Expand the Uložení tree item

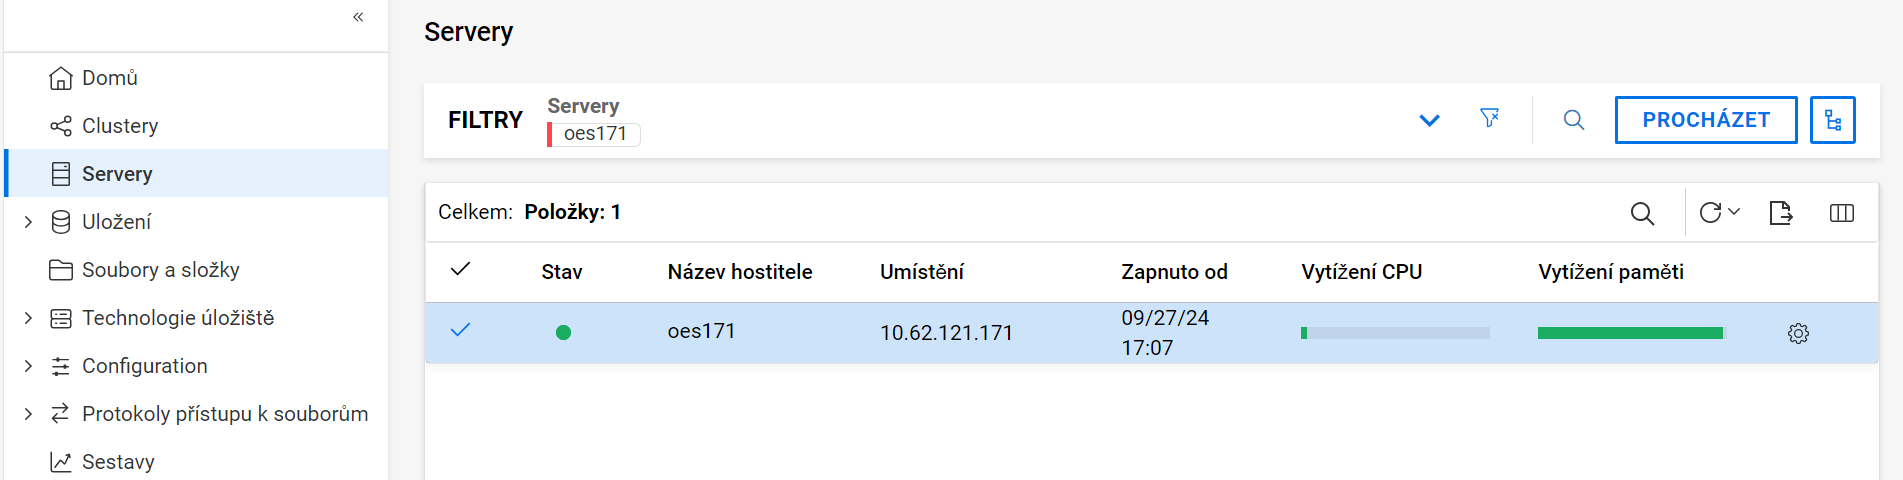point(28,222)
